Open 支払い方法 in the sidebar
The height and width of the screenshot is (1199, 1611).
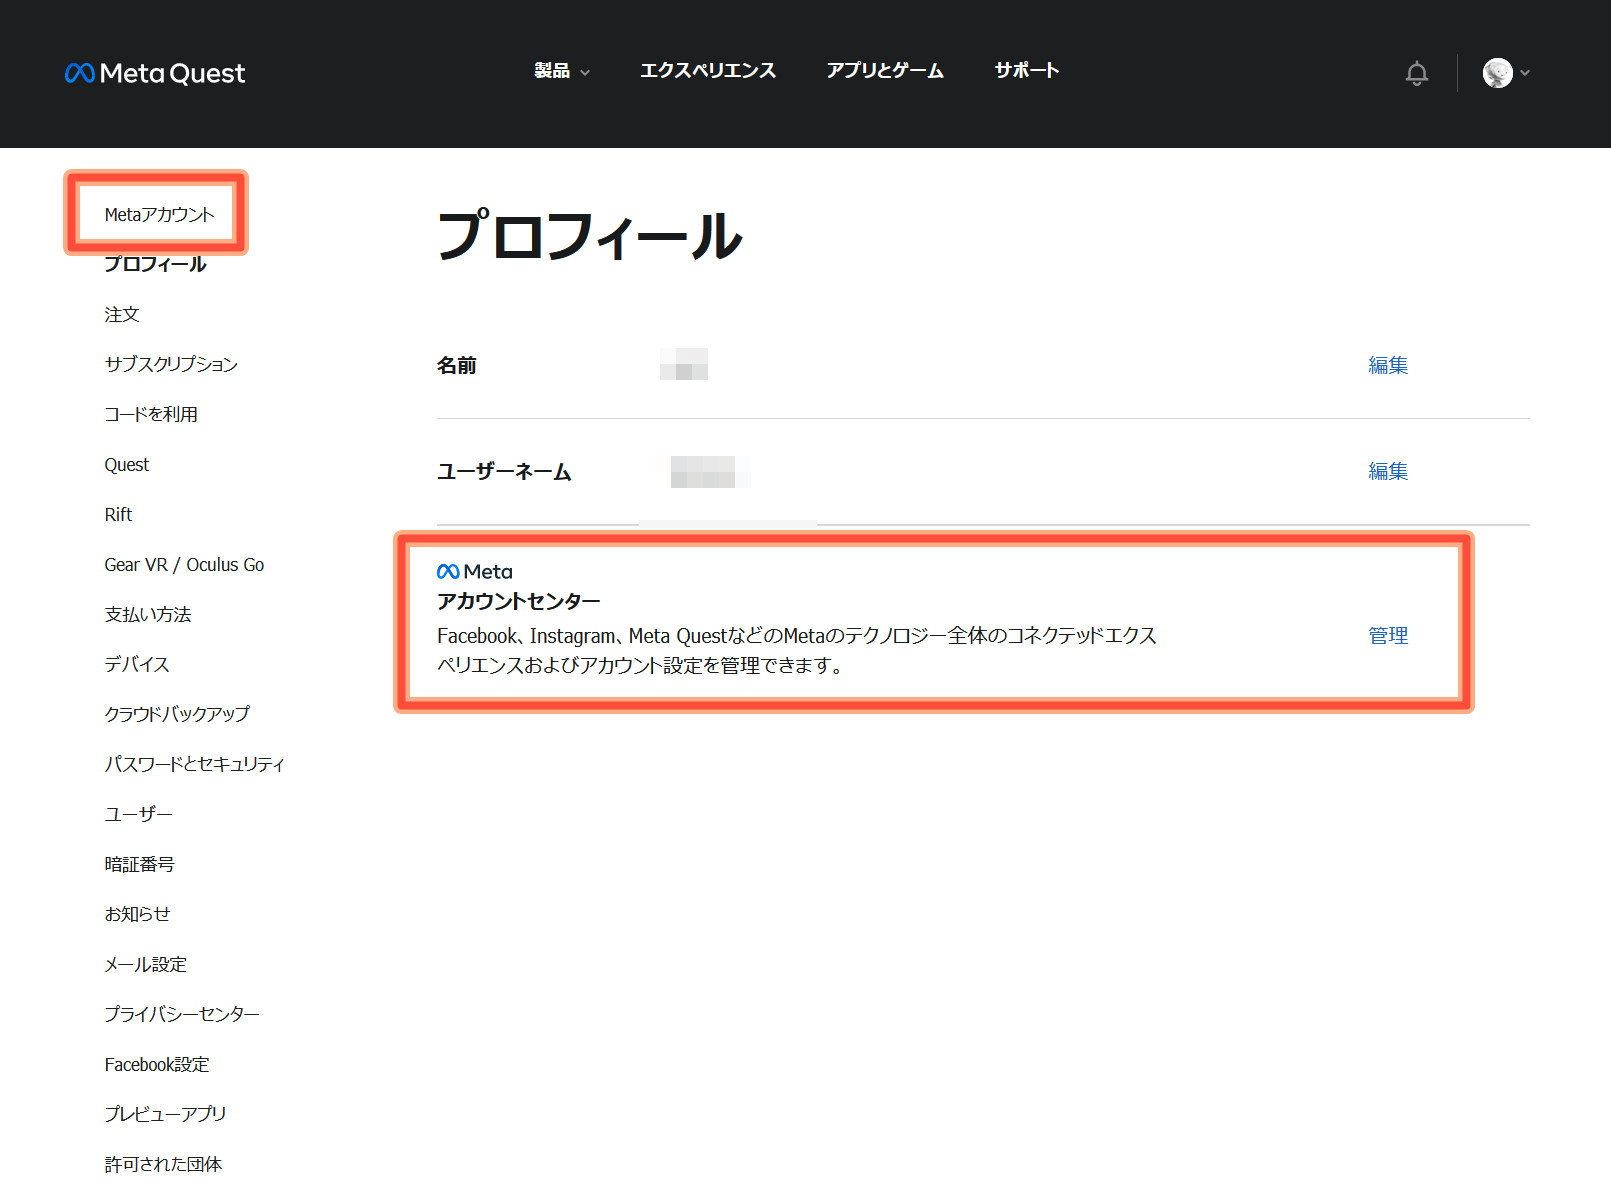pos(148,614)
